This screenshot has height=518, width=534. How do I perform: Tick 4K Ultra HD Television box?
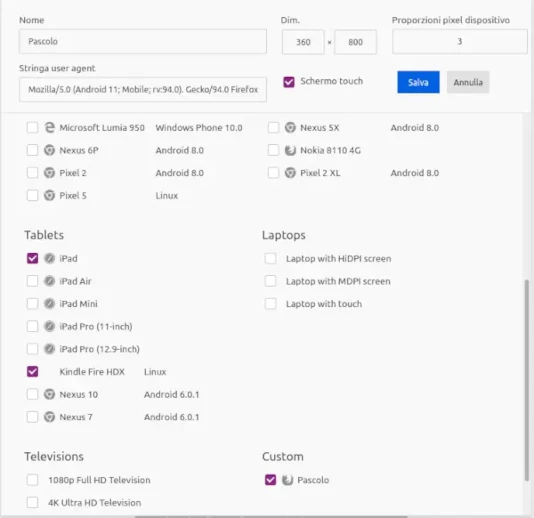point(32,502)
